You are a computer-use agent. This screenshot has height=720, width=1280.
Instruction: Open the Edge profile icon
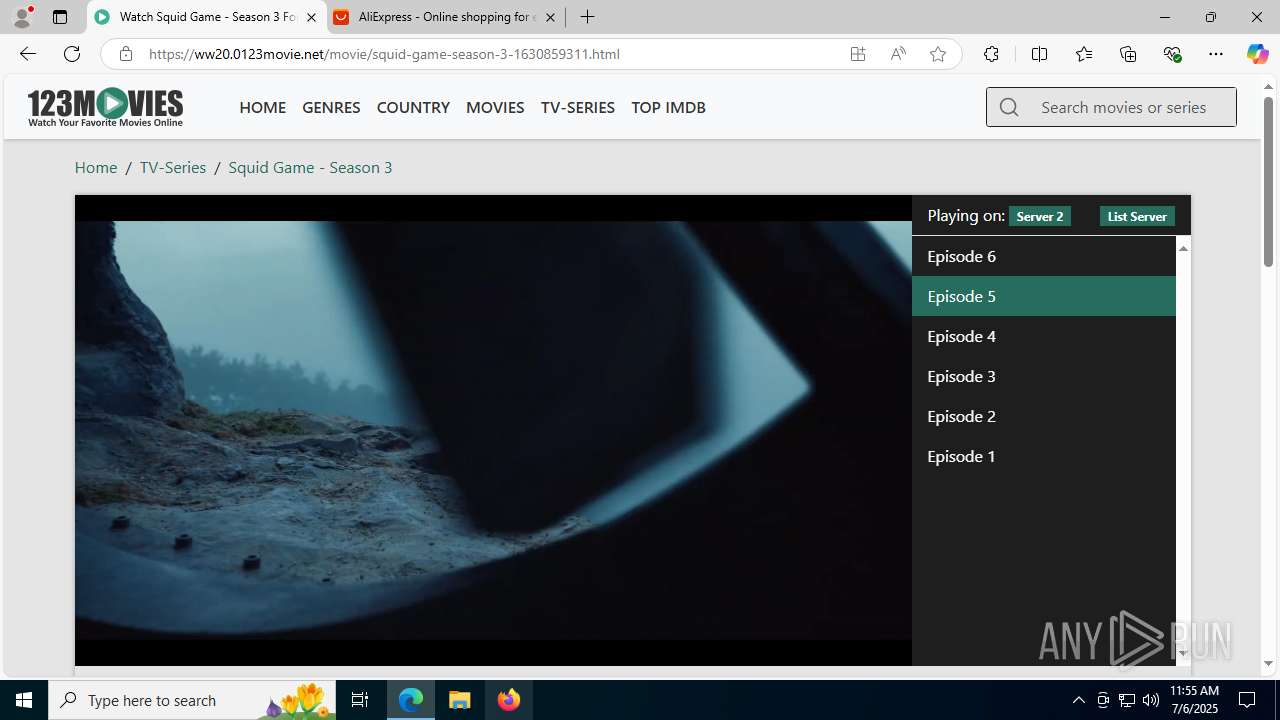22,17
